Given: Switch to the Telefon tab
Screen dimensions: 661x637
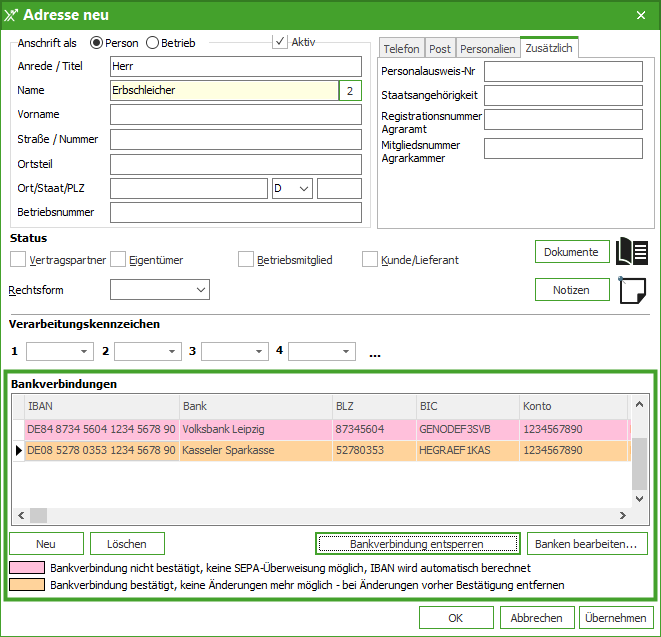Looking at the screenshot, I should 401,49.
